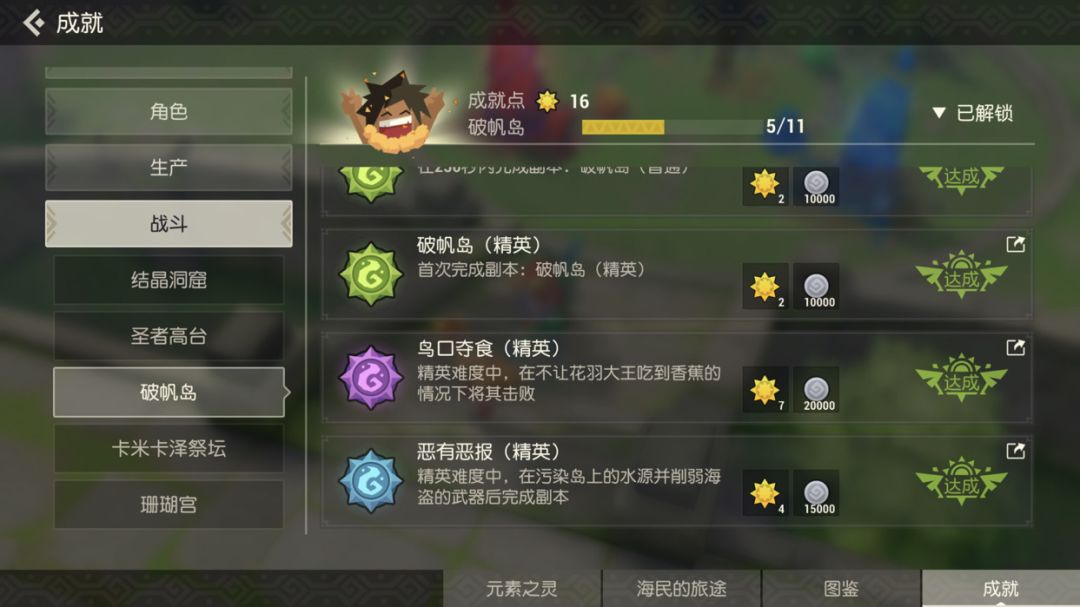Switch to the 图鉴 tab

[841, 588]
